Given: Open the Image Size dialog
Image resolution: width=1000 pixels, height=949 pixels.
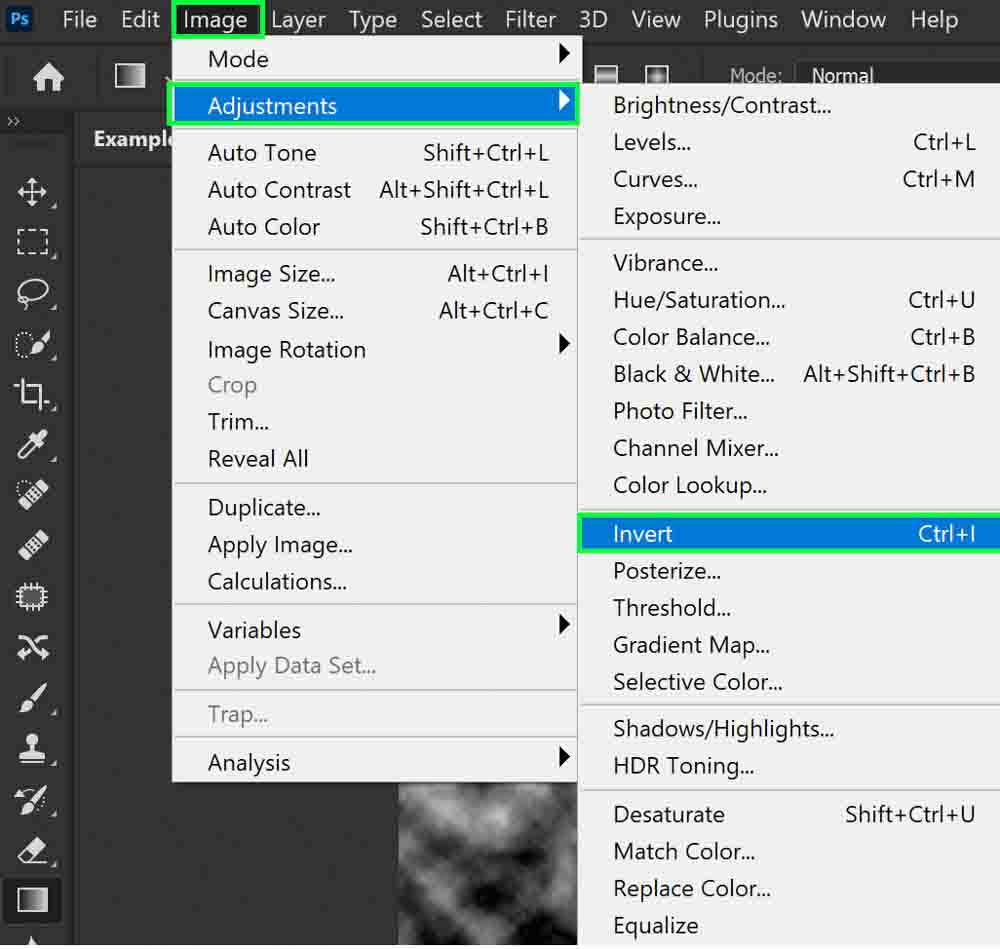Looking at the screenshot, I should point(376,274).
